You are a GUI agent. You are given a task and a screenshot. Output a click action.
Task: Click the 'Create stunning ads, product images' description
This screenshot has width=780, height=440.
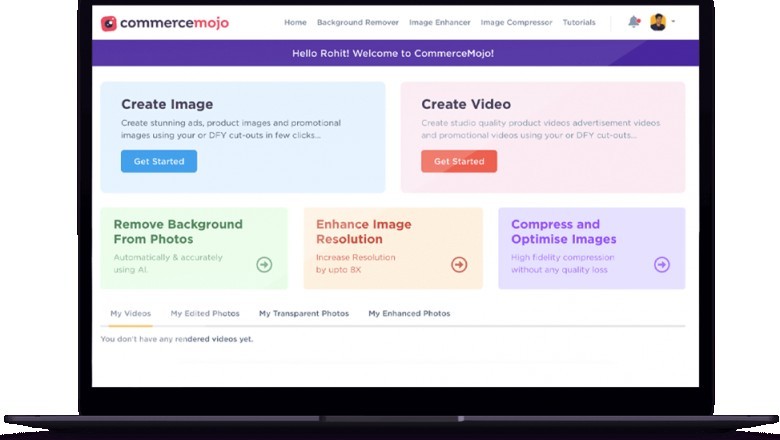(231, 129)
